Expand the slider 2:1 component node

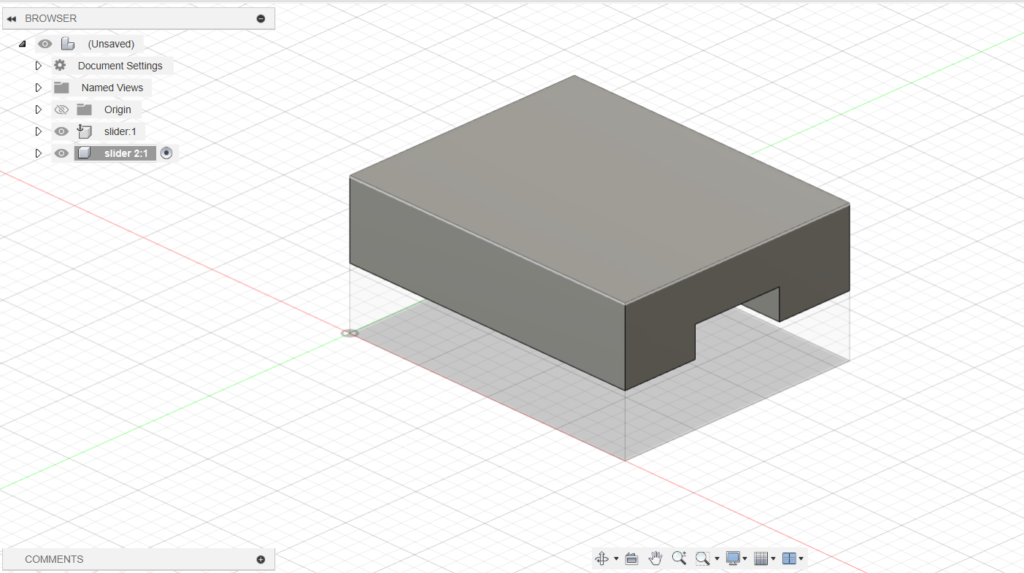38,154
